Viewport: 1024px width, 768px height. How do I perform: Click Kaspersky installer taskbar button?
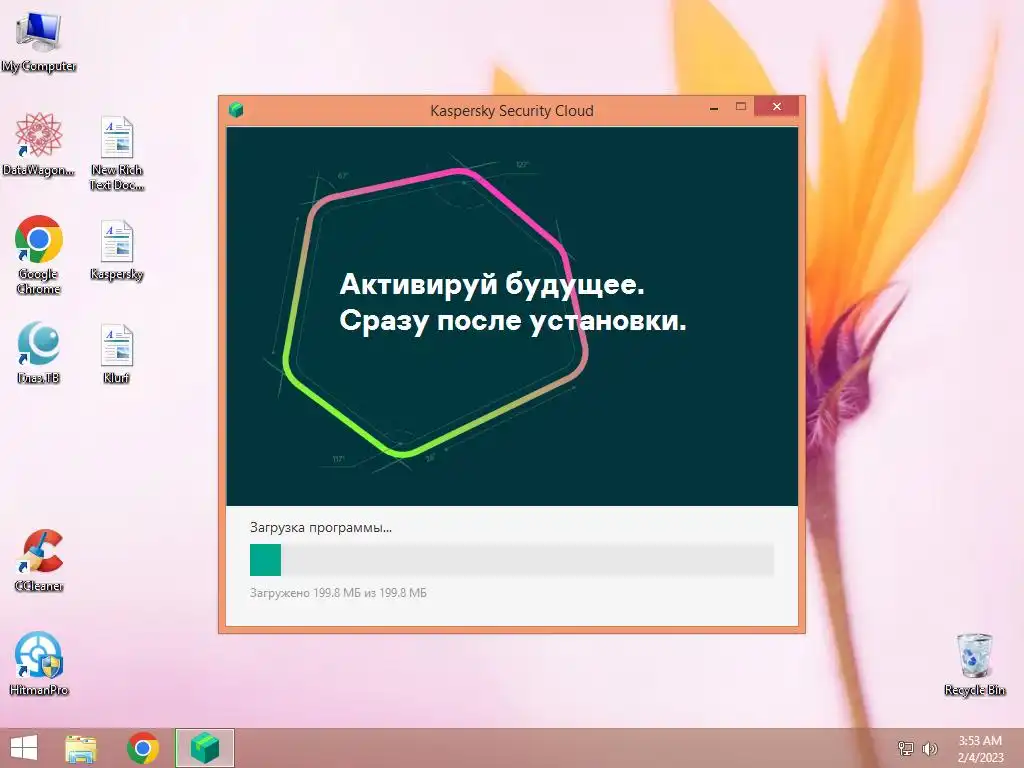pyautogui.click(x=205, y=748)
